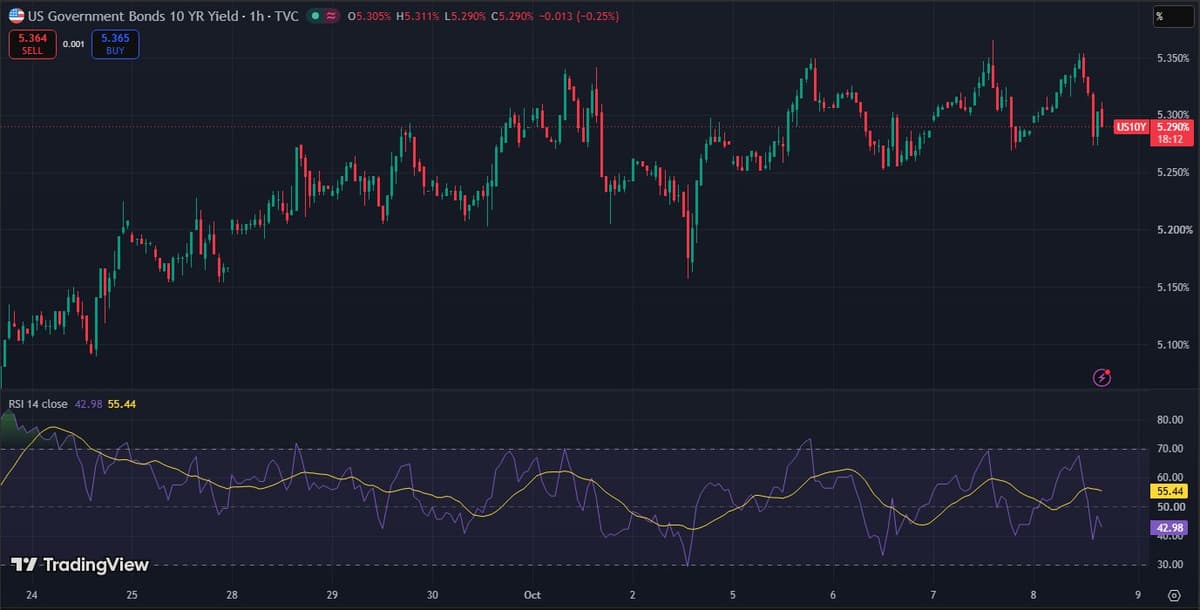The width and height of the screenshot is (1200, 610).
Task: Click the RSI value 42.98 in legend
Action: pos(88,404)
